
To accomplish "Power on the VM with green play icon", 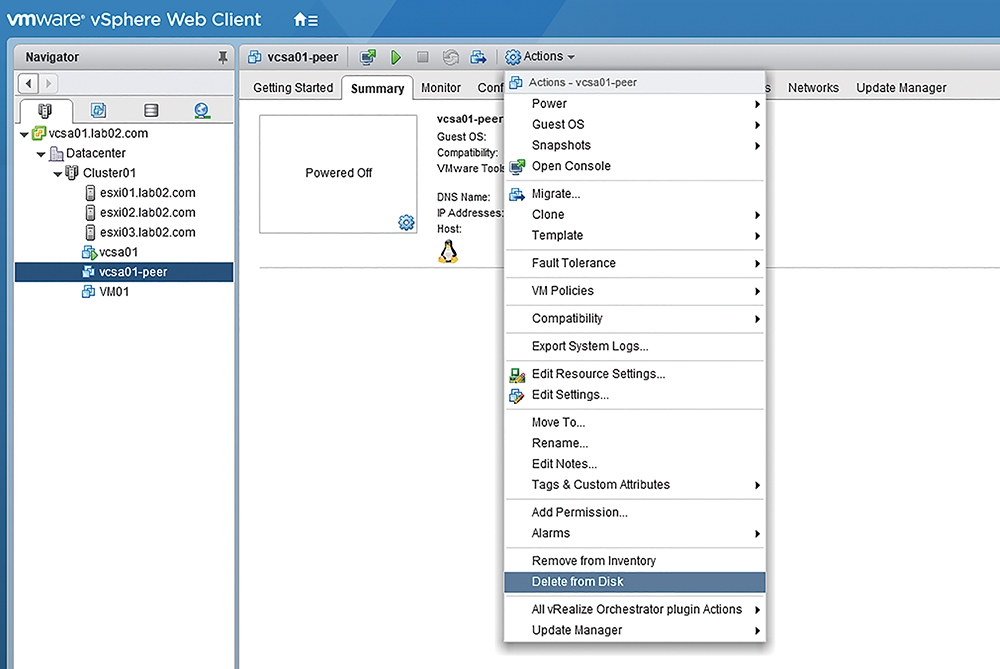I will point(396,57).
